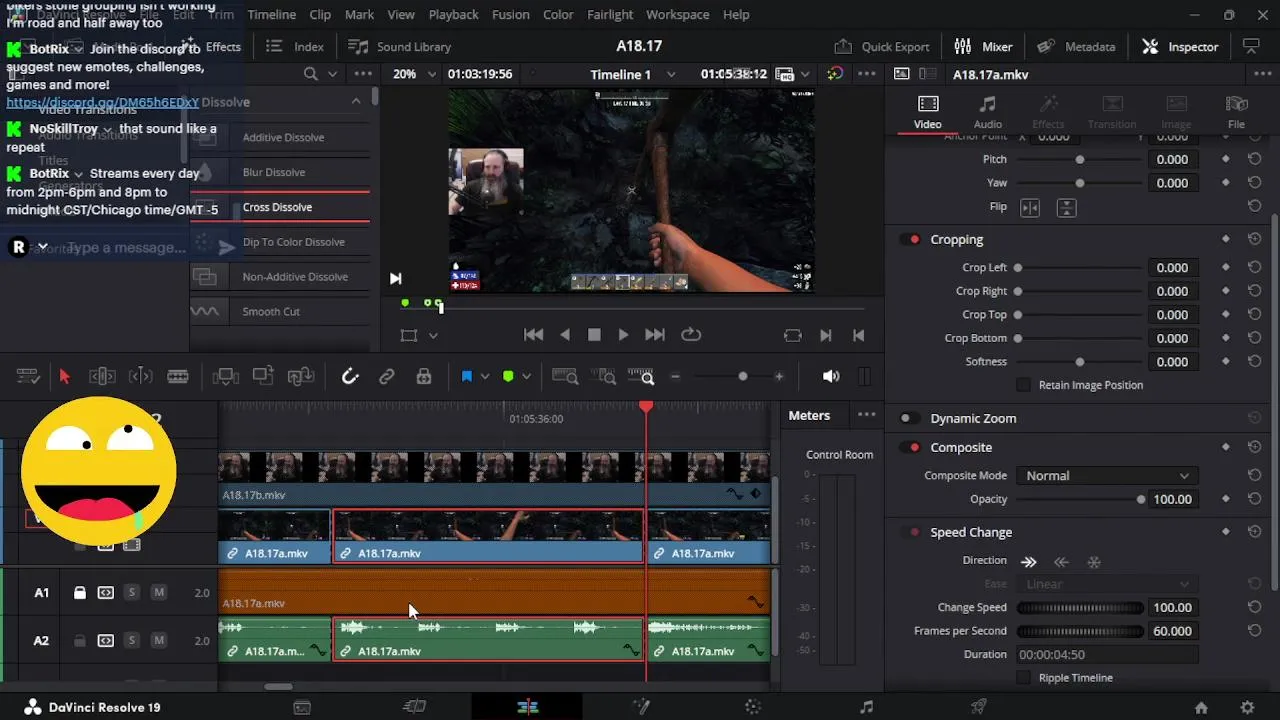Open the Sound Library panel
This screenshot has width=1280, height=720.
coord(399,47)
